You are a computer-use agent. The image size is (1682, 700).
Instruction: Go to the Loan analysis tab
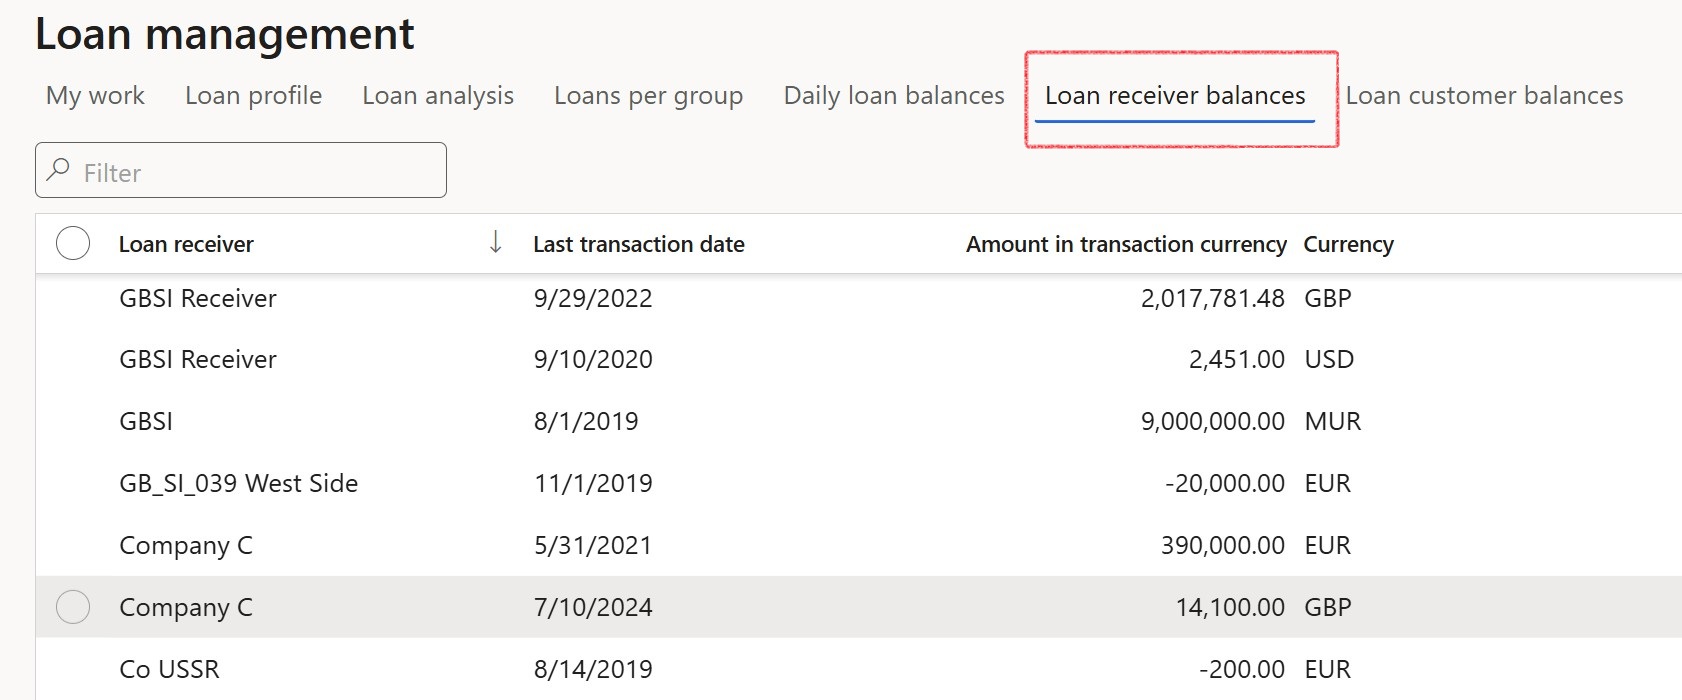click(x=437, y=96)
